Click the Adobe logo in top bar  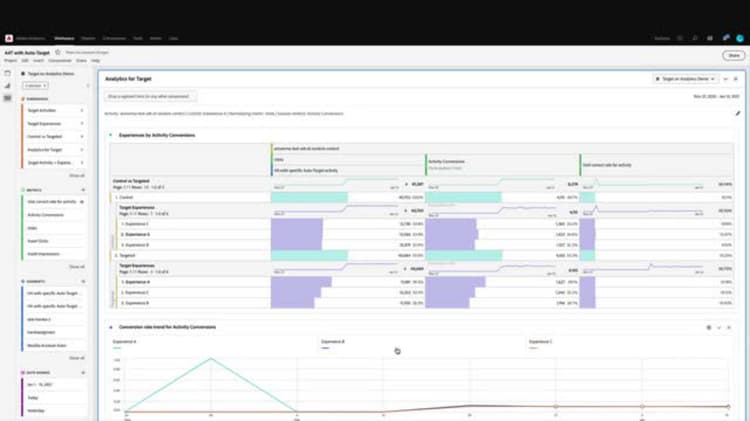coord(9,38)
